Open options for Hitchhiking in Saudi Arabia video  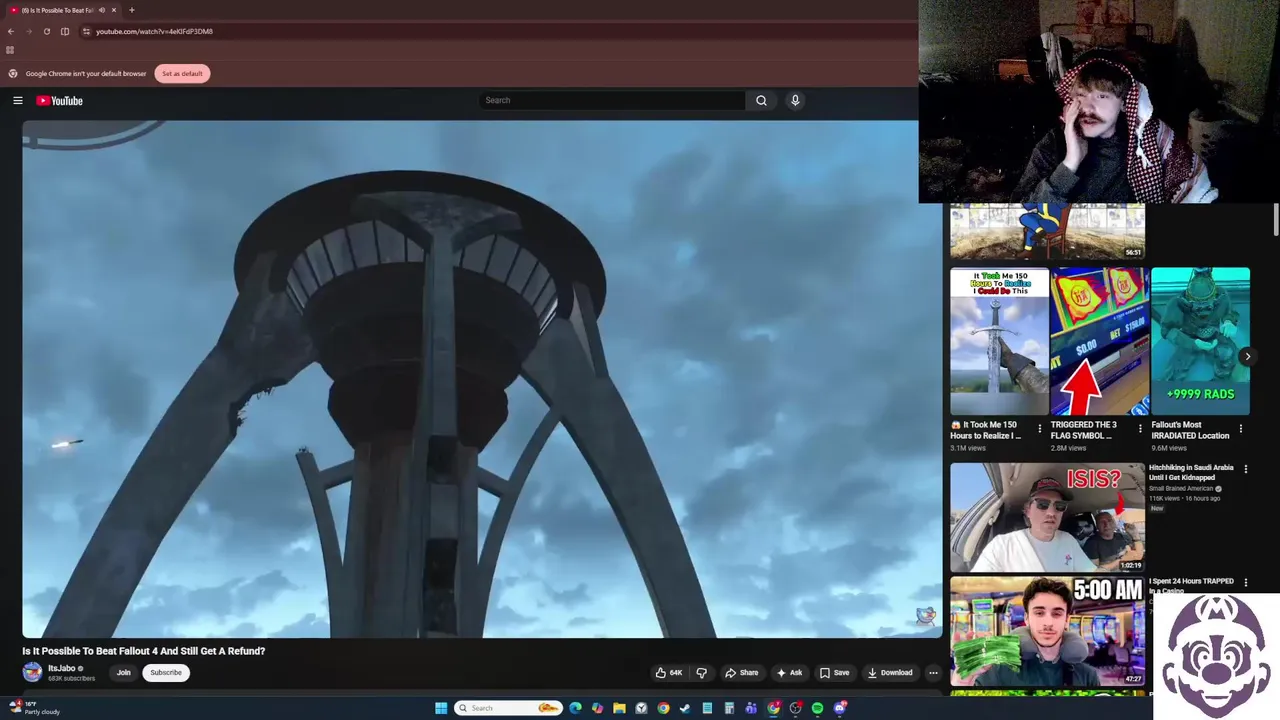1245,469
